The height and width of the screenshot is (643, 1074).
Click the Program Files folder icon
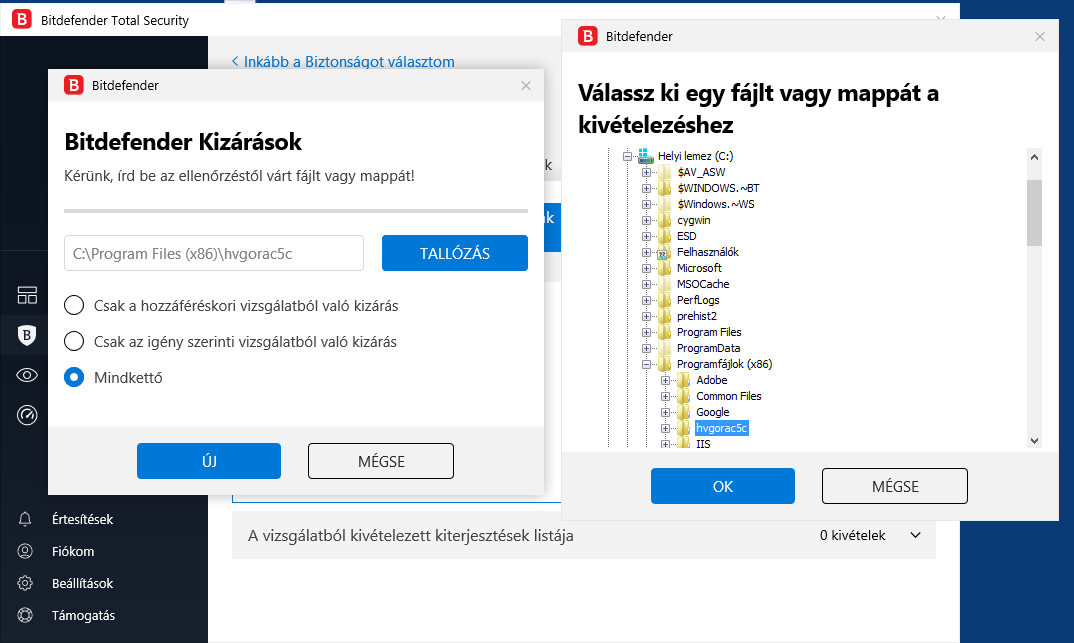coord(664,332)
